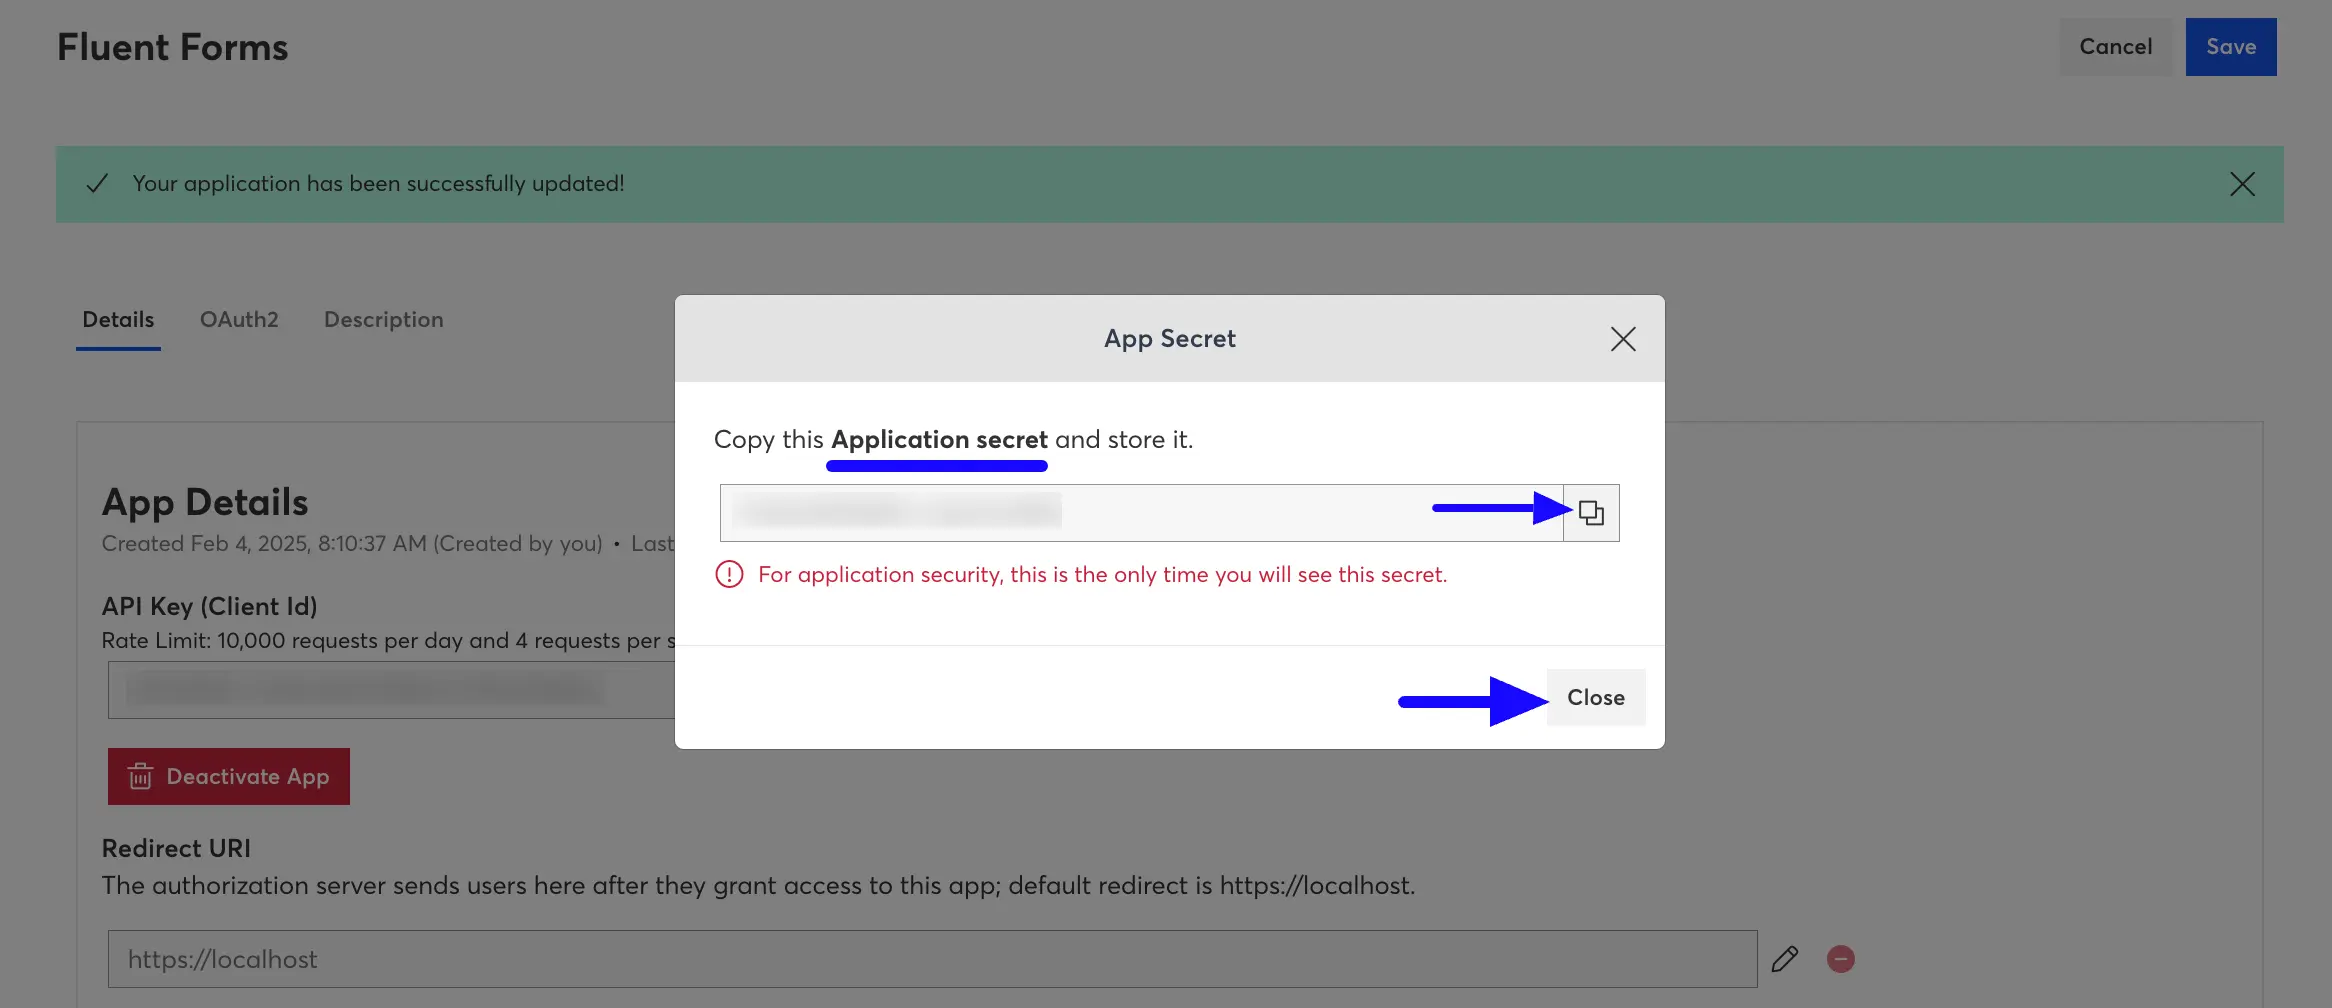Click the blurred application secret field
The width and height of the screenshot is (2332, 1008).
(1141, 513)
